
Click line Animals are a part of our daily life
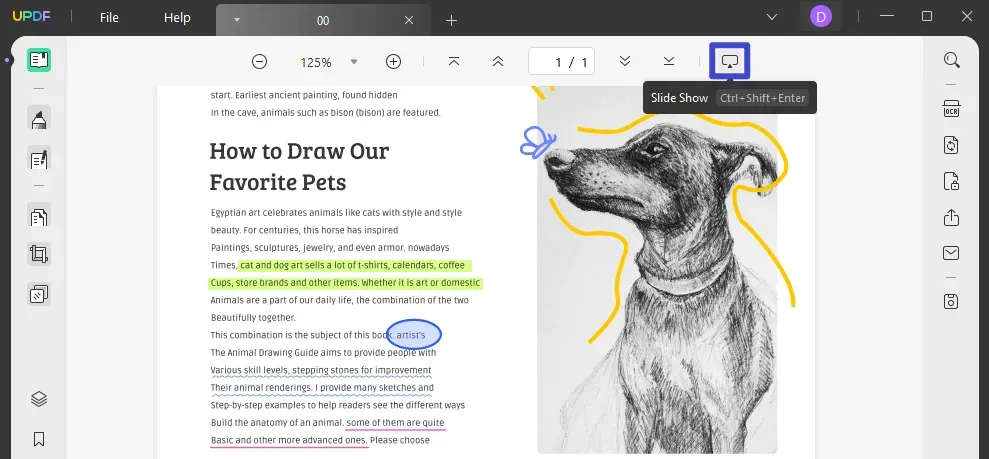click(x=339, y=300)
